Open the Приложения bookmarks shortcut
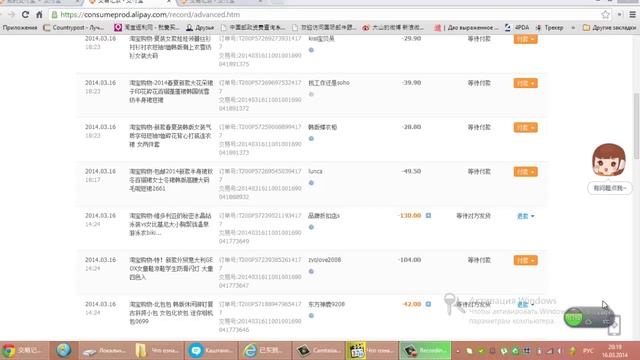The width and height of the screenshot is (640, 360). pyautogui.click(x=20, y=28)
